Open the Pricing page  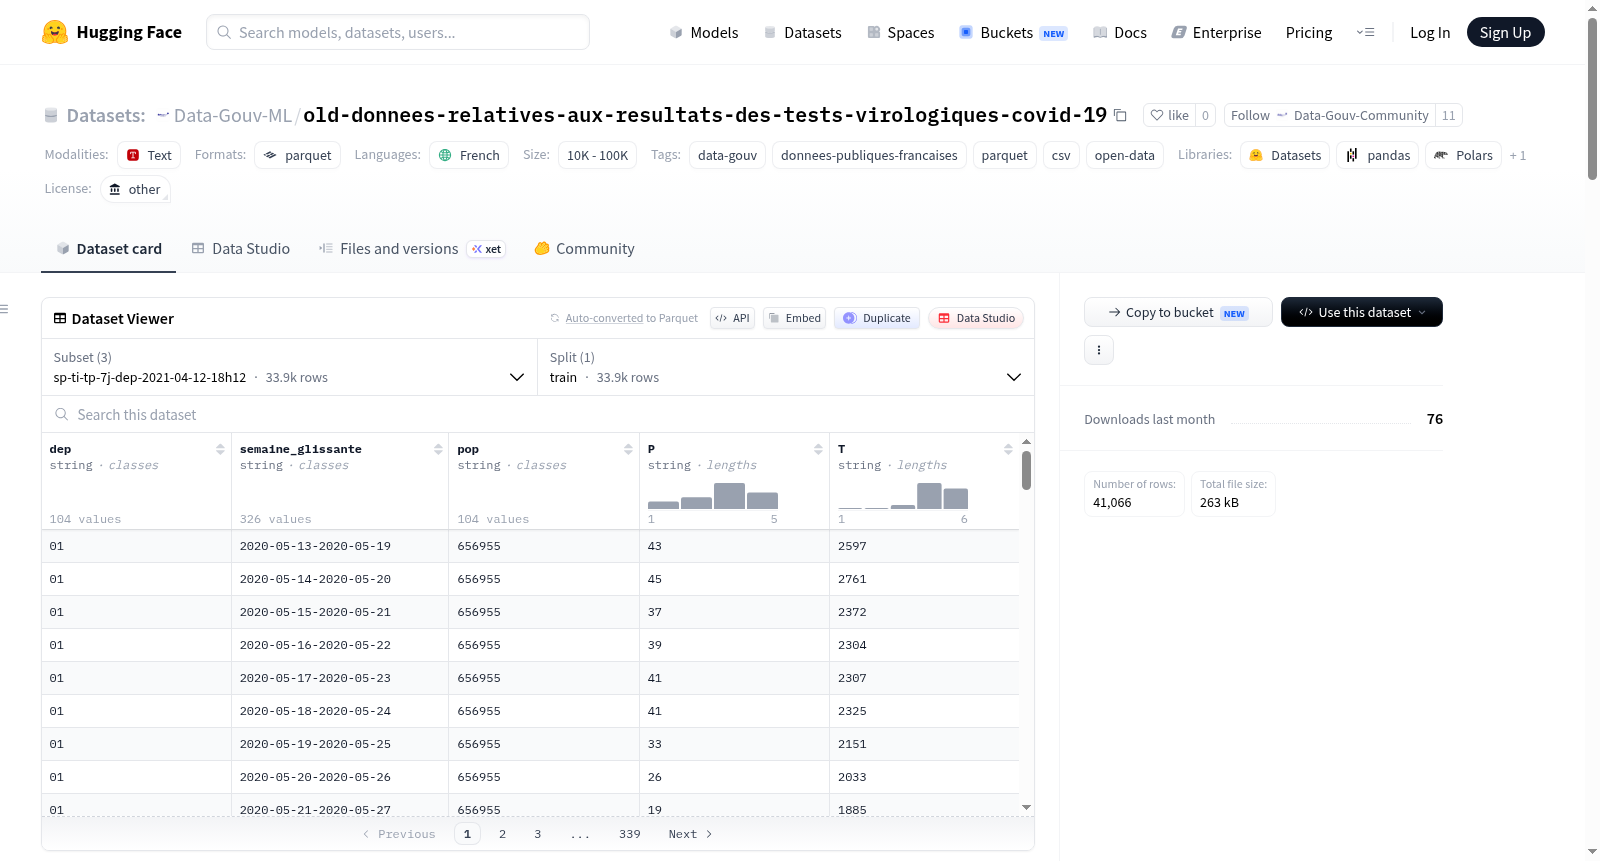coord(1309,33)
